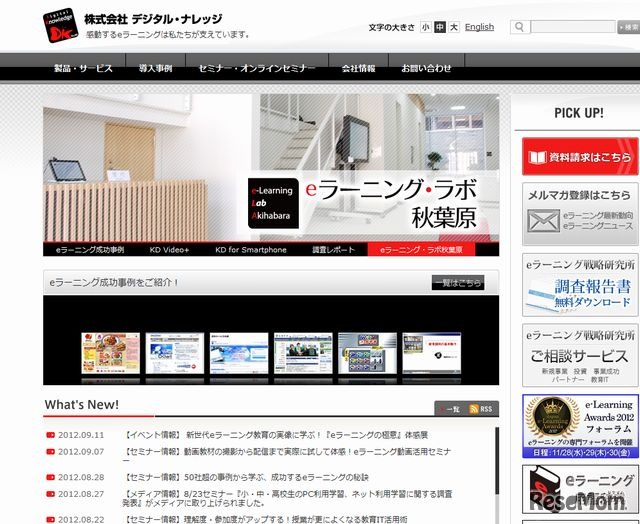Screen dimensions: 640x524
Task: Click the RSS feed icon
Action: tap(473, 409)
